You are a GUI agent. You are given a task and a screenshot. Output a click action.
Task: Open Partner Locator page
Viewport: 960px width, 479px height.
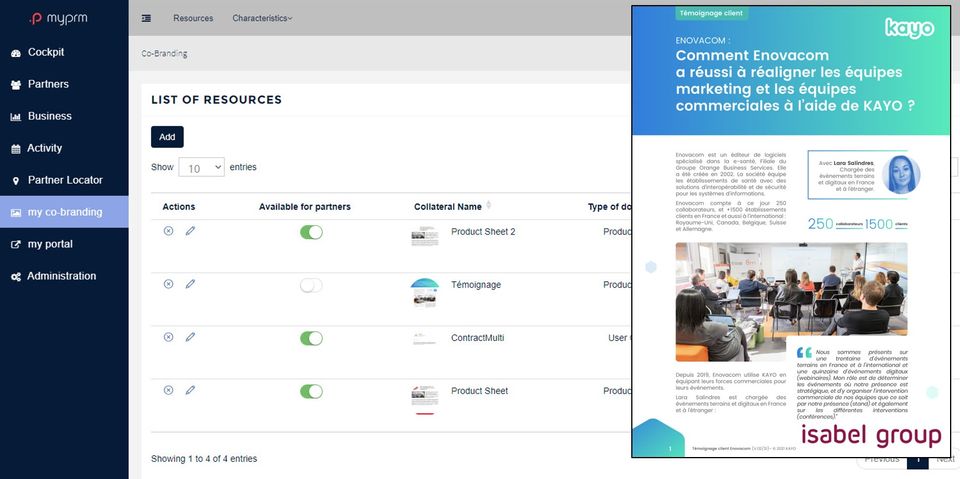(64, 180)
